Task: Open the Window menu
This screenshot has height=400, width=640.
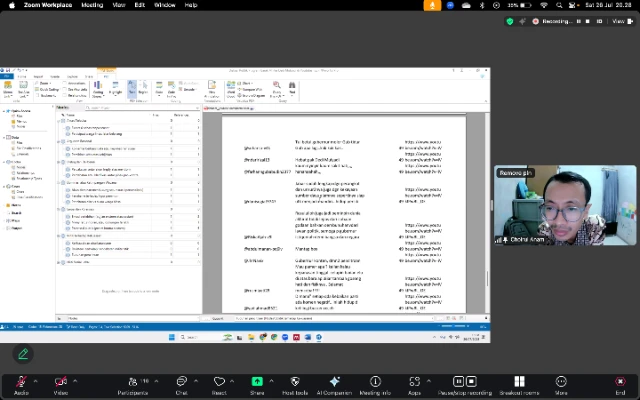Action: (165, 5)
